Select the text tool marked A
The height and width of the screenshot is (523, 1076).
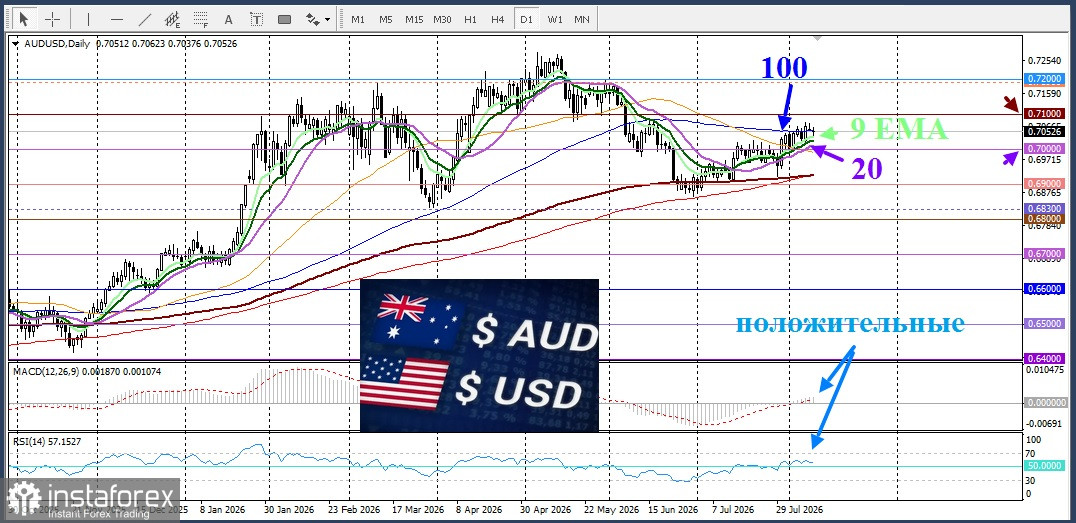tap(229, 19)
